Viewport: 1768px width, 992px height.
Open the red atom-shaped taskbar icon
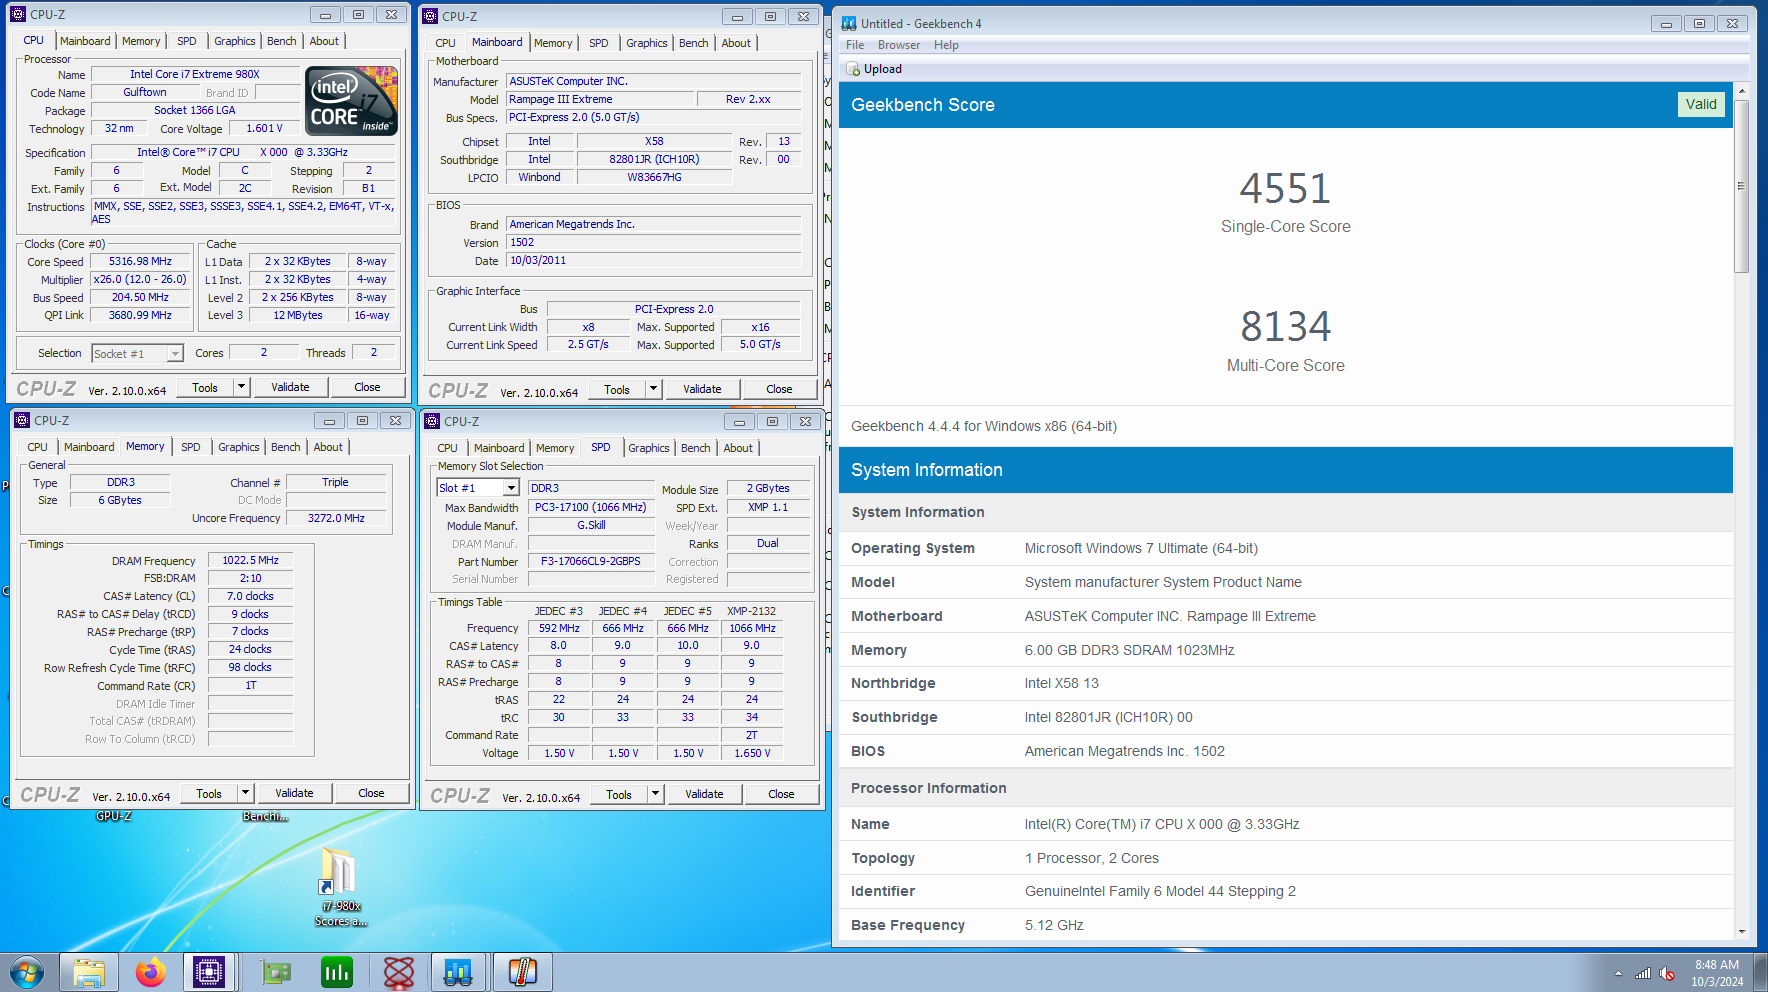point(399,972)
